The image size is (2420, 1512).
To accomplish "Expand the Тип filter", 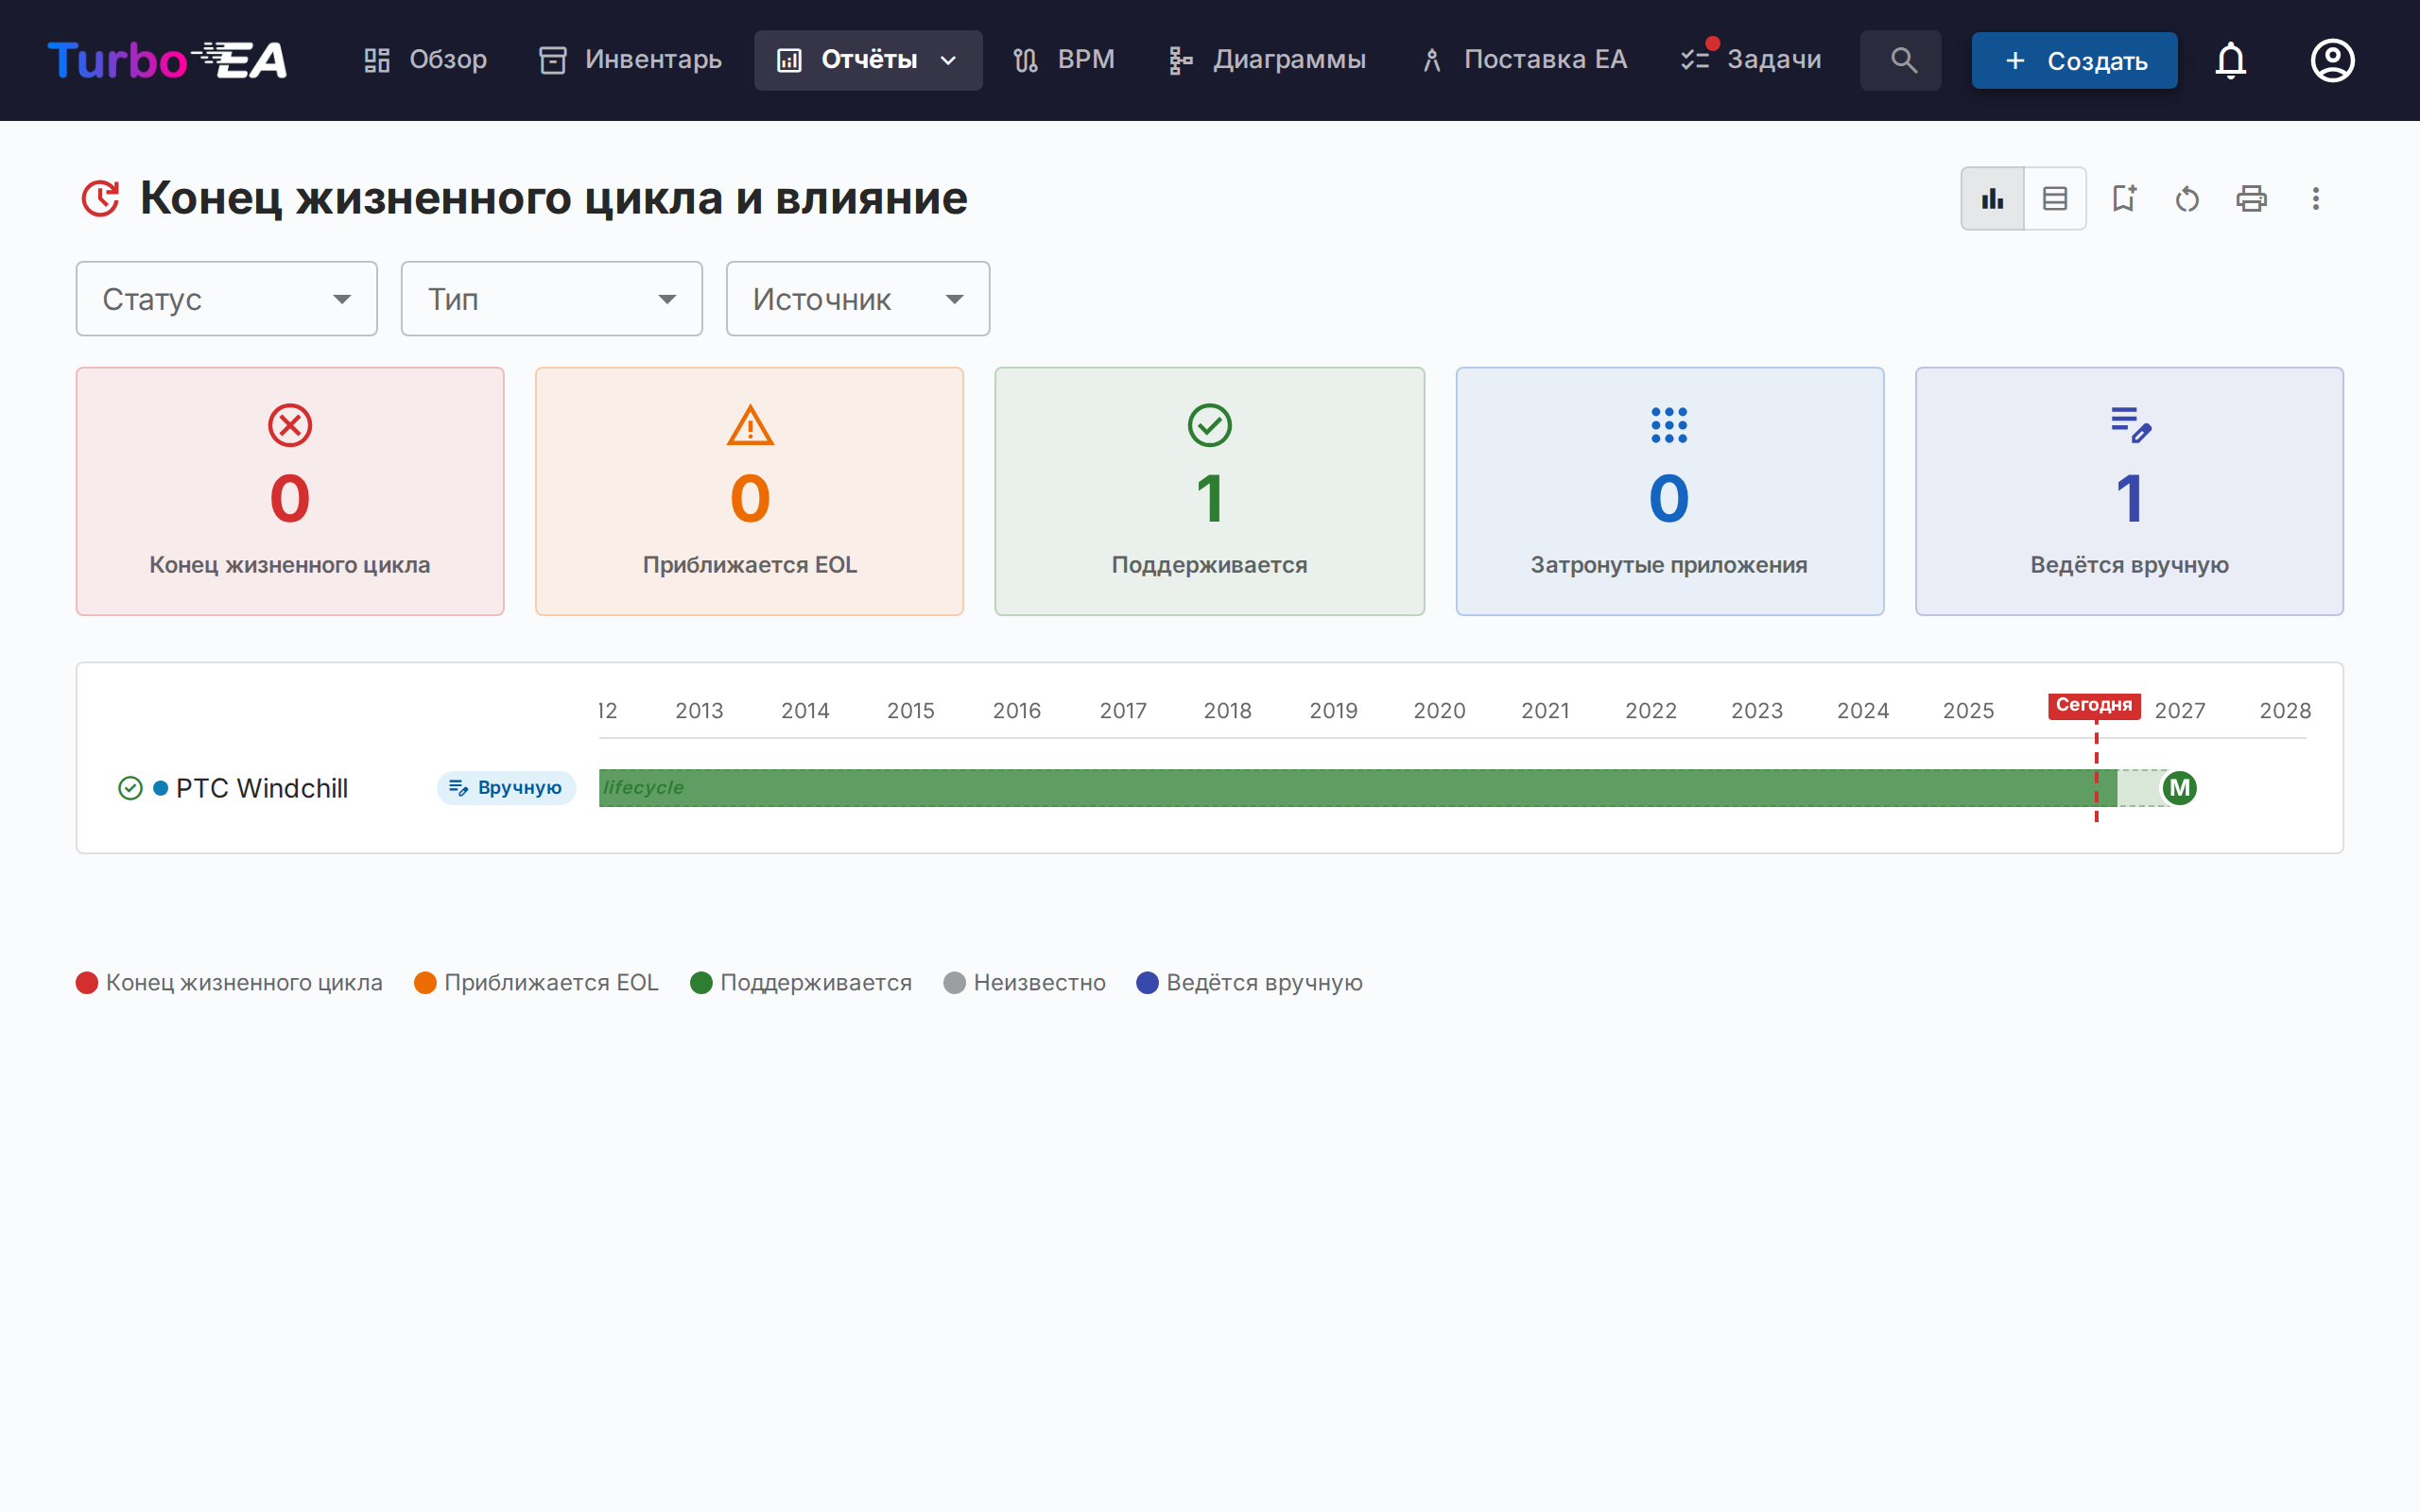I will [x=551, y=298].
